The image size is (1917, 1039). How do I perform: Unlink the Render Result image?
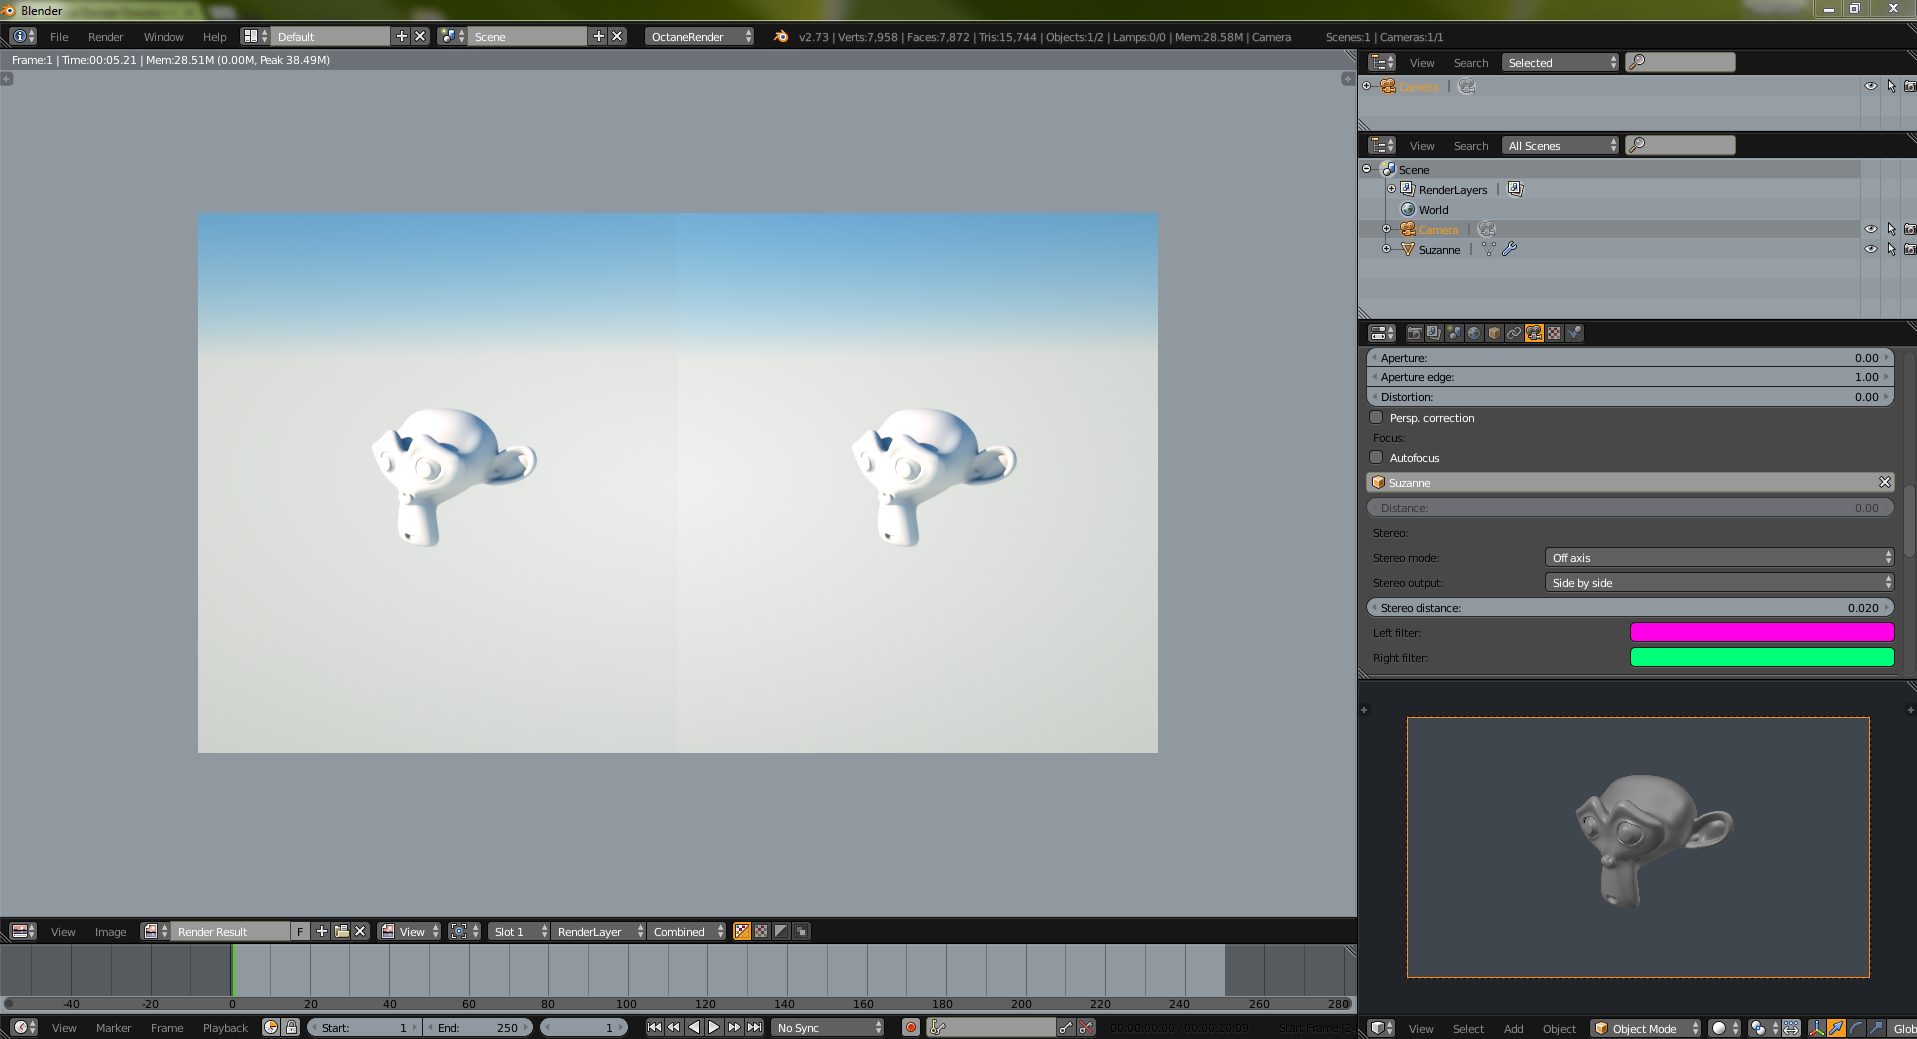[360, 931]
